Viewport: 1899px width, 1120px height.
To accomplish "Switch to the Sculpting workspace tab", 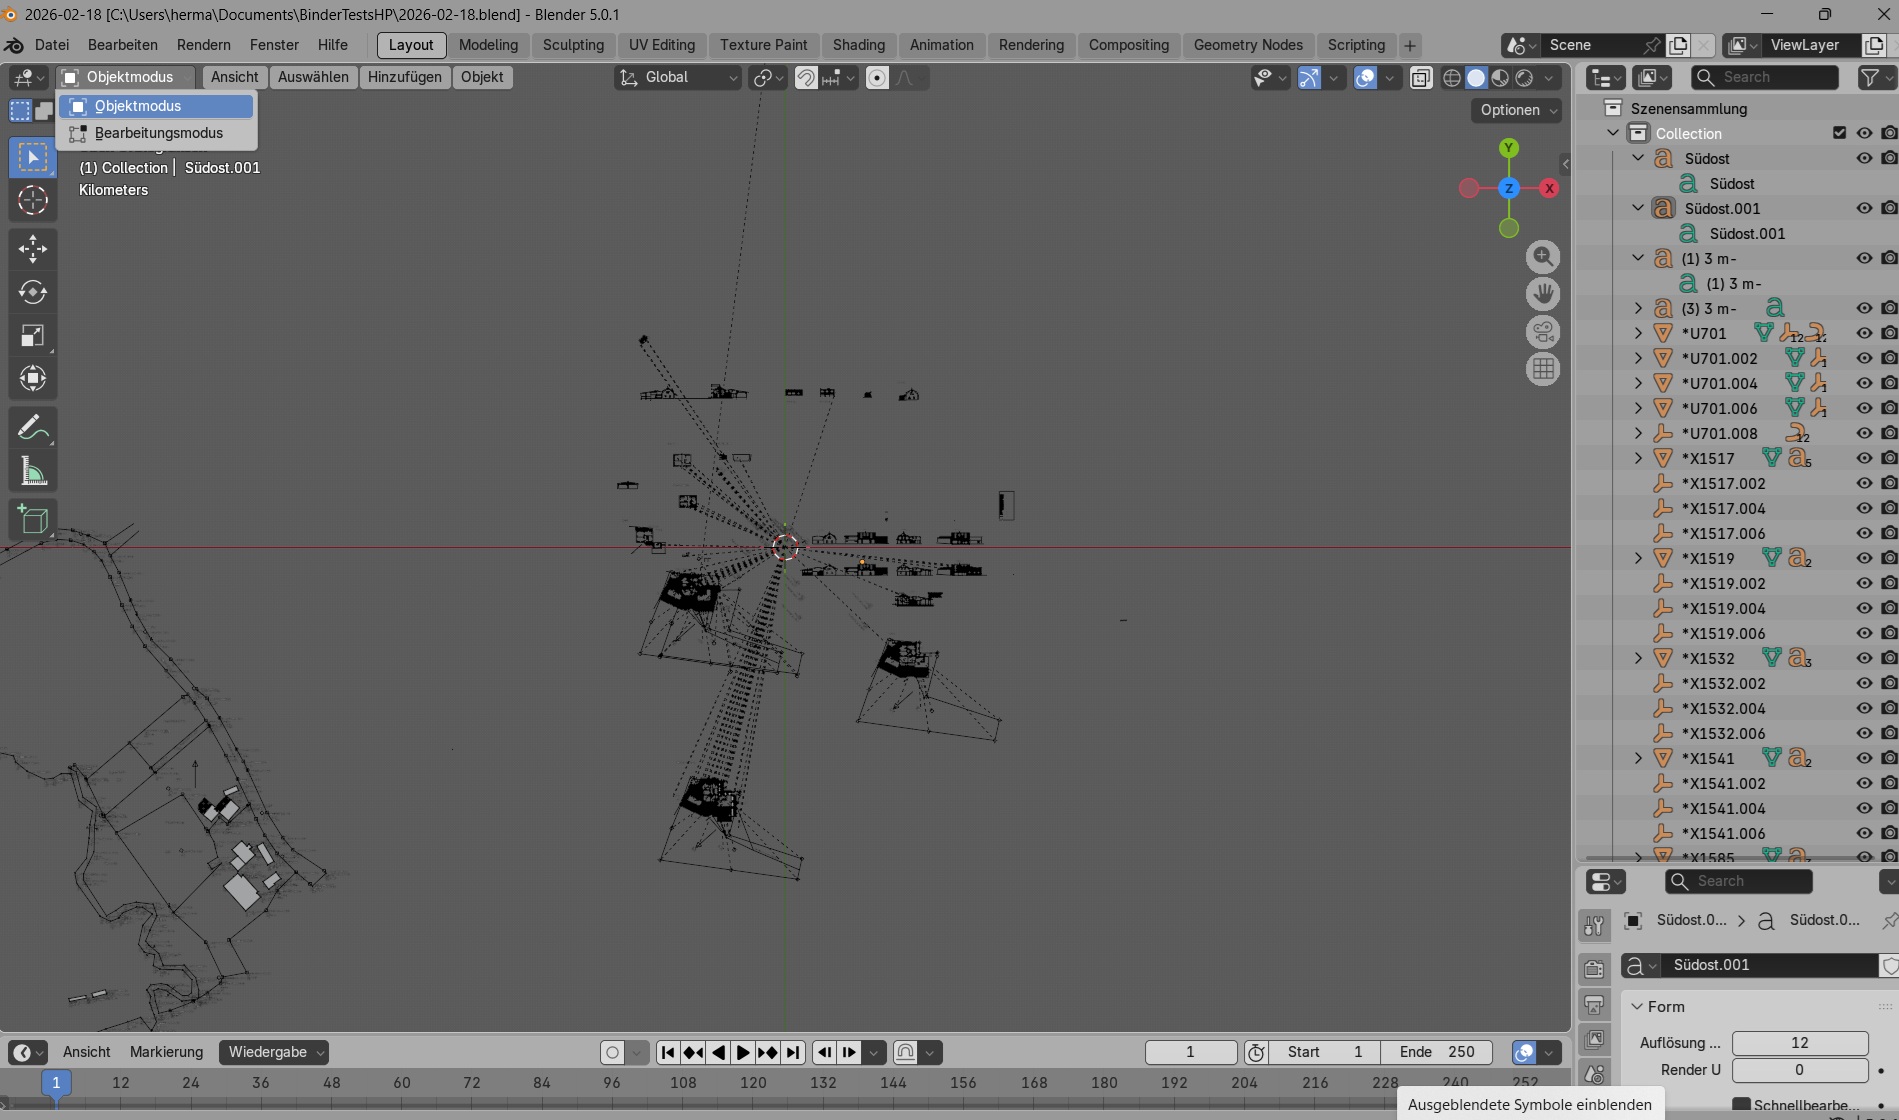I will pos(573,45).
